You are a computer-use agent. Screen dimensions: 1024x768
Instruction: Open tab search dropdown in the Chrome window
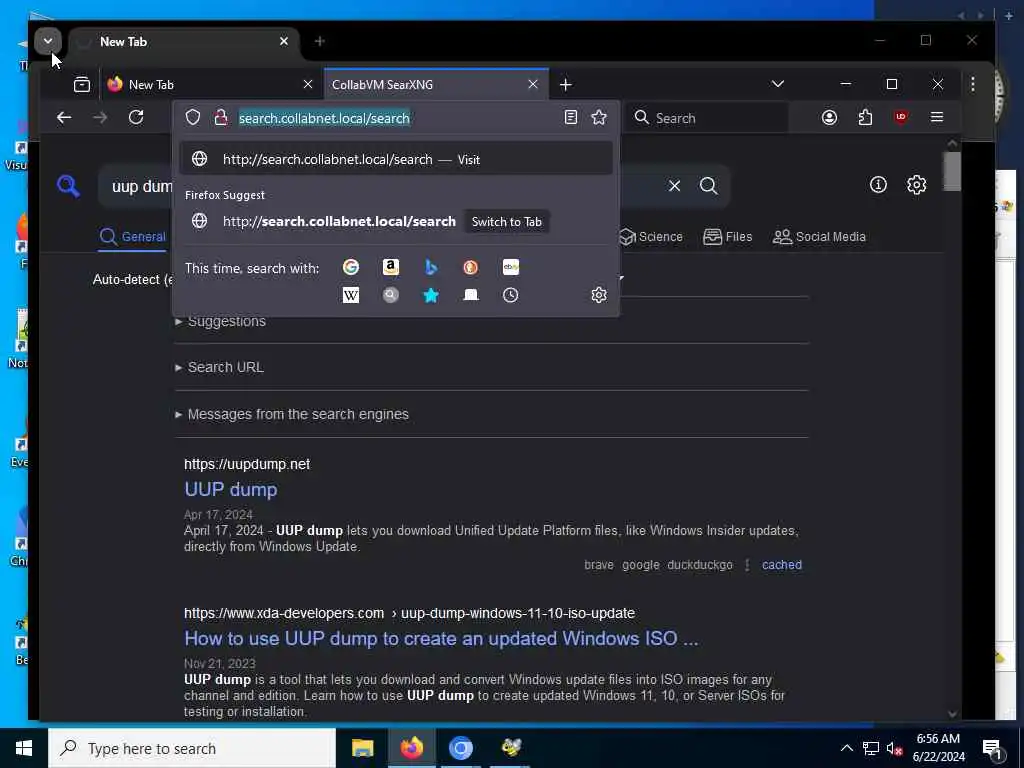48,41
